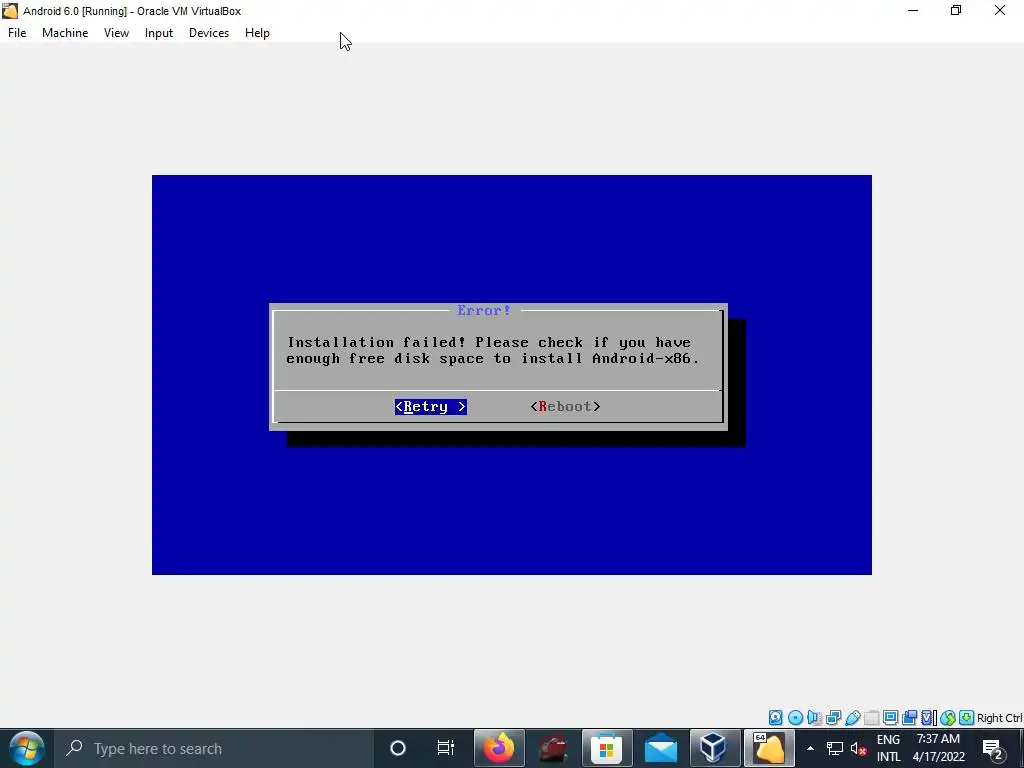Viewport: 1024px width, 768px height.
Task: Show hidden system tray icons
Action: click(810, 748)
